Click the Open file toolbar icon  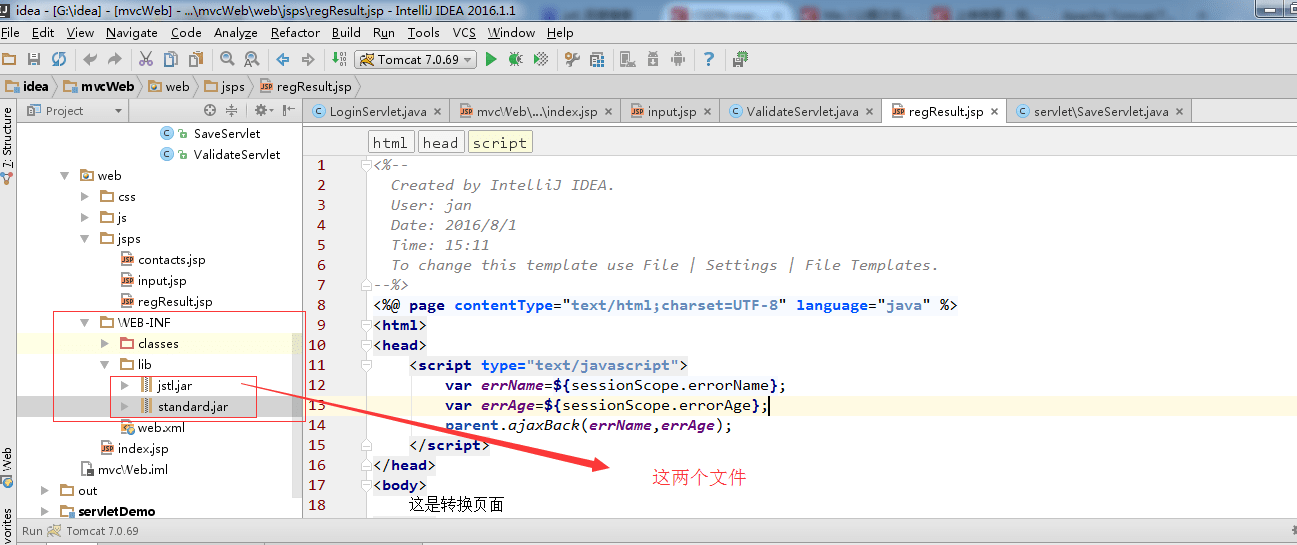(x=9, y=59)
